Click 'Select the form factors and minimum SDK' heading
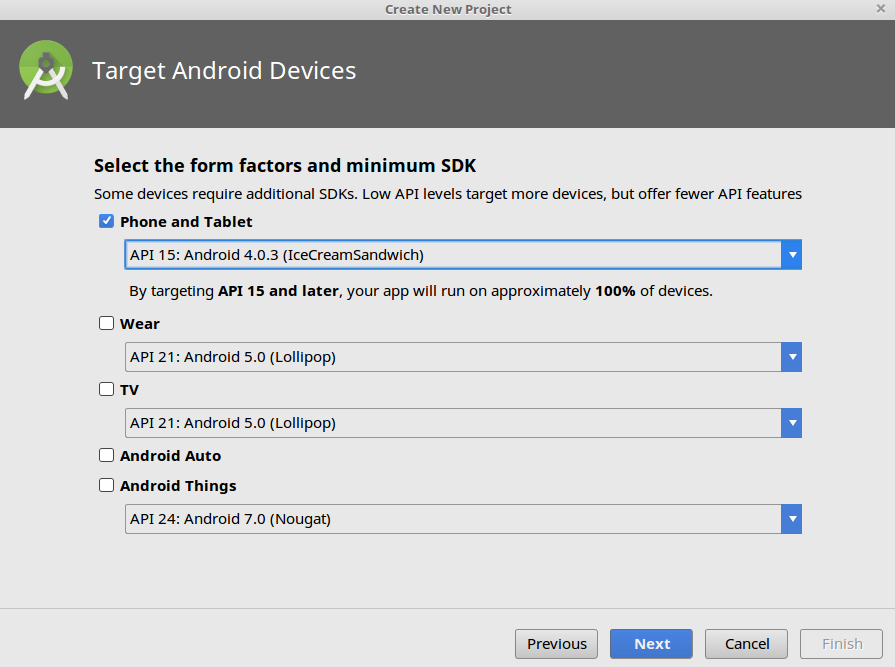Screen dimensions: 895x667 pos(285,165)
